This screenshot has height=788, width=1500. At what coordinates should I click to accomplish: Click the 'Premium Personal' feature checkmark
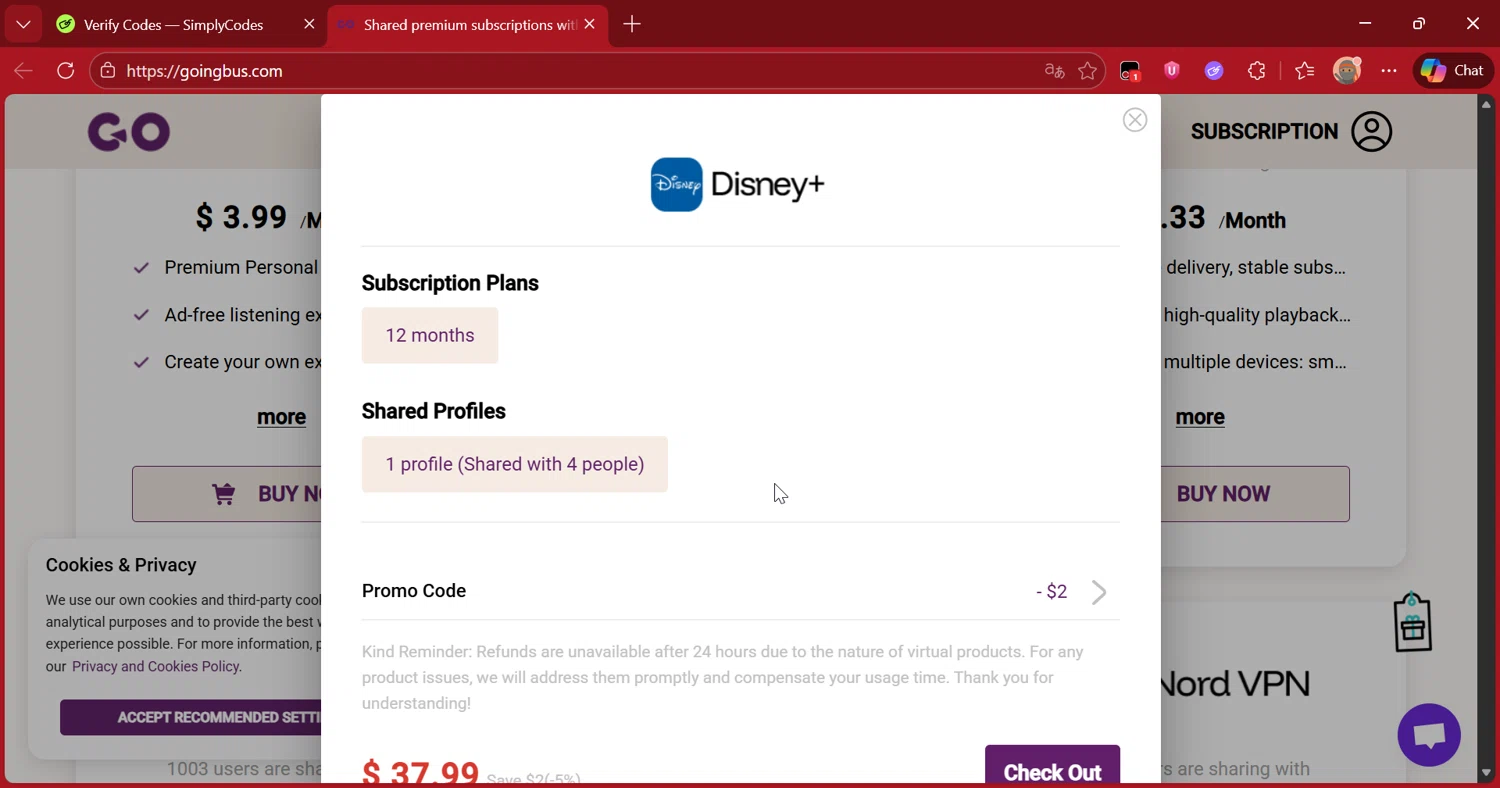(x=141, y=268)
